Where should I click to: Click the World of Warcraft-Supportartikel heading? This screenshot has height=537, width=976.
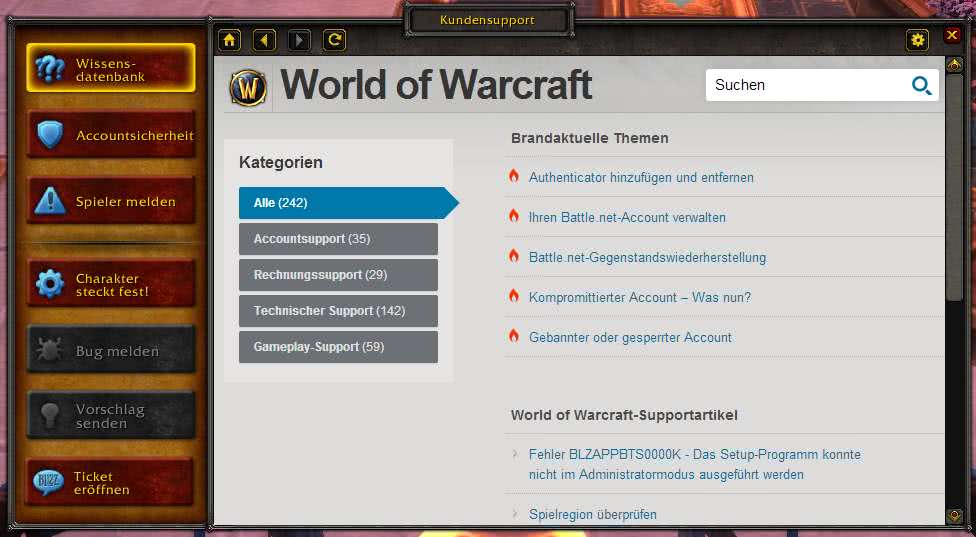(624, 415)
